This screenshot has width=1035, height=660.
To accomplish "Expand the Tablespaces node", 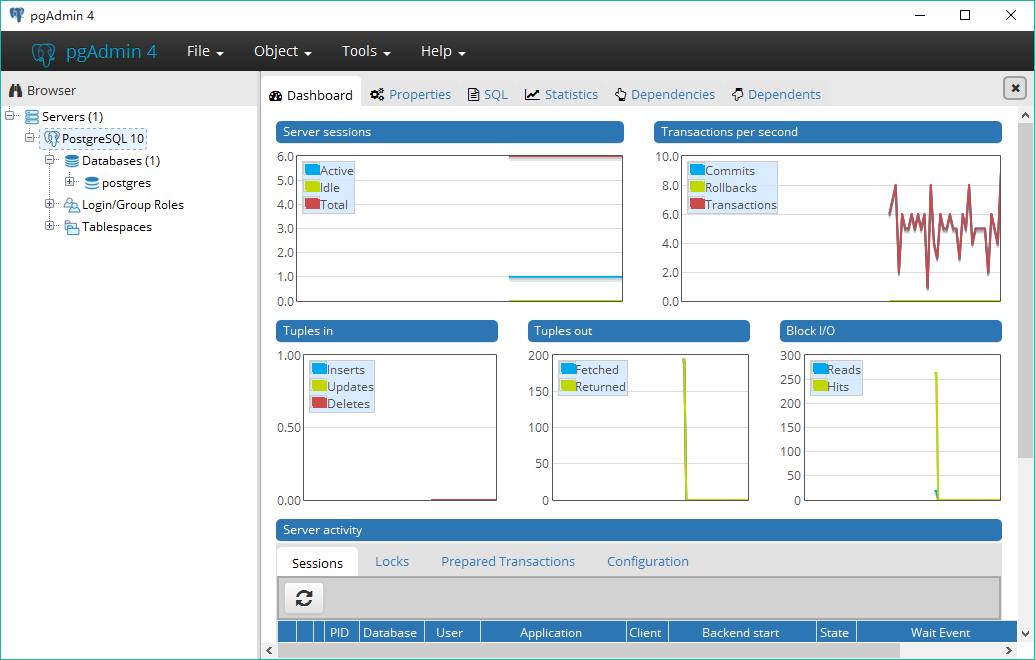I will (x=50, y=226).
